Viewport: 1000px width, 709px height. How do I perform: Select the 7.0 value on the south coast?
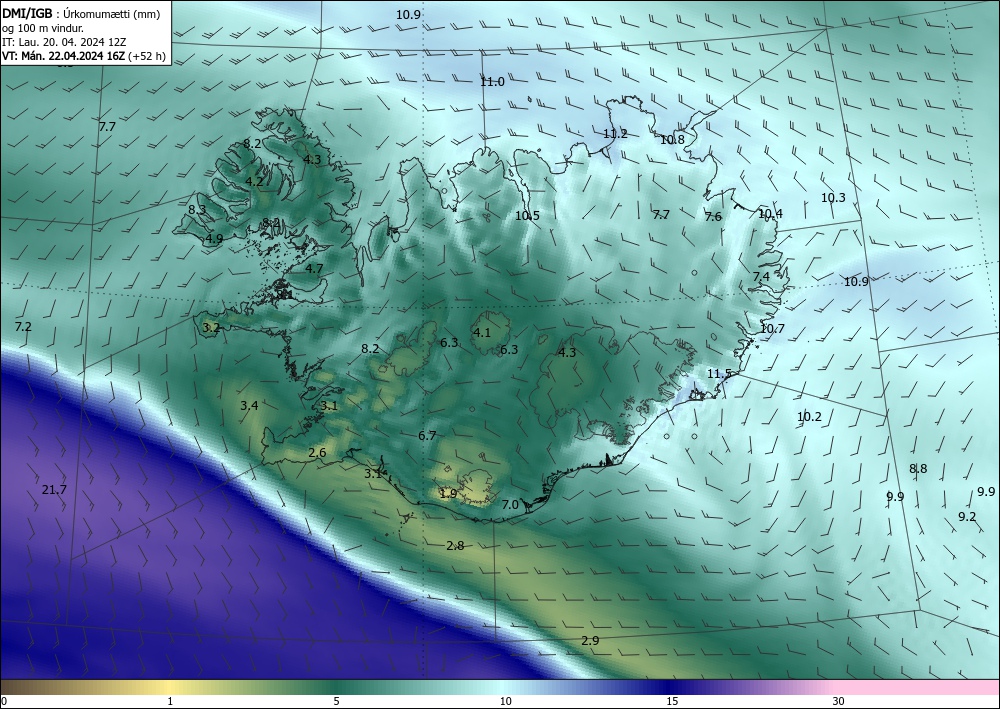coord(510,504)
